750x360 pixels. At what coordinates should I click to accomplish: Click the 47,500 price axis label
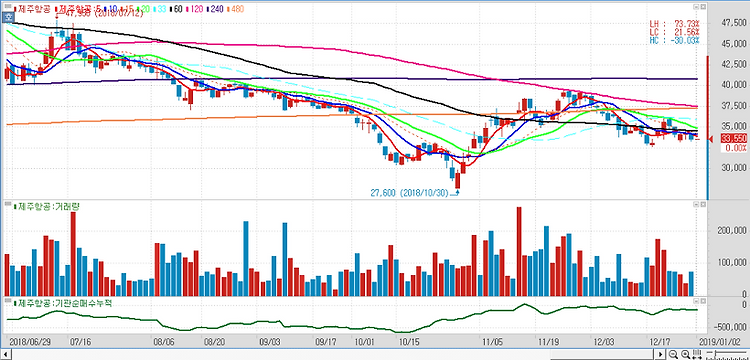734,22
